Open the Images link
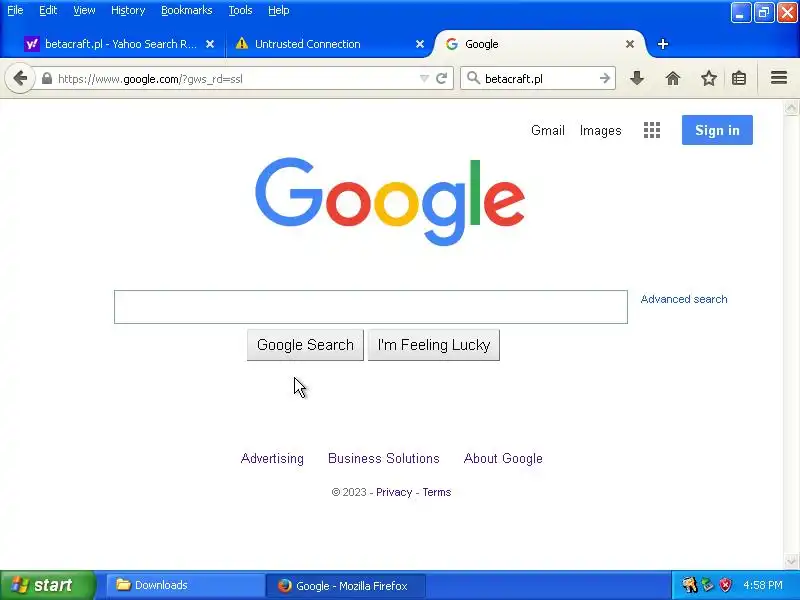This screenshot has width=800, height=600. click(601, 131)
